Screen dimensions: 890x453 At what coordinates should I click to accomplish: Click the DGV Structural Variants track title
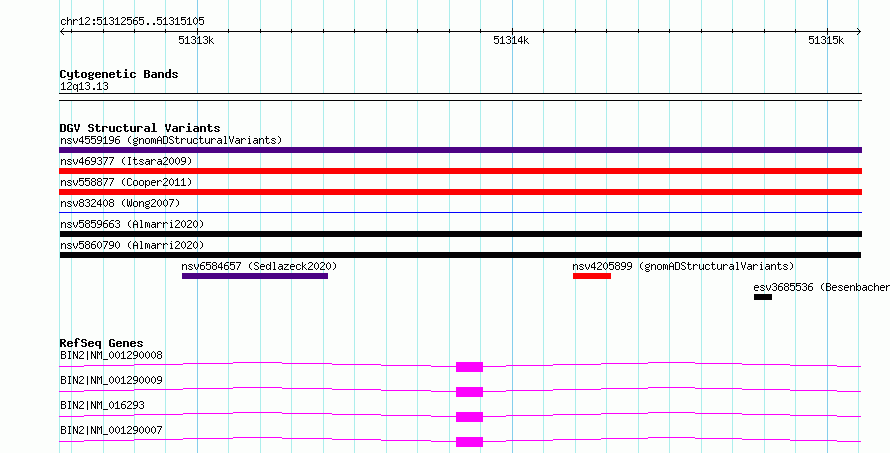tap(140, 128)
